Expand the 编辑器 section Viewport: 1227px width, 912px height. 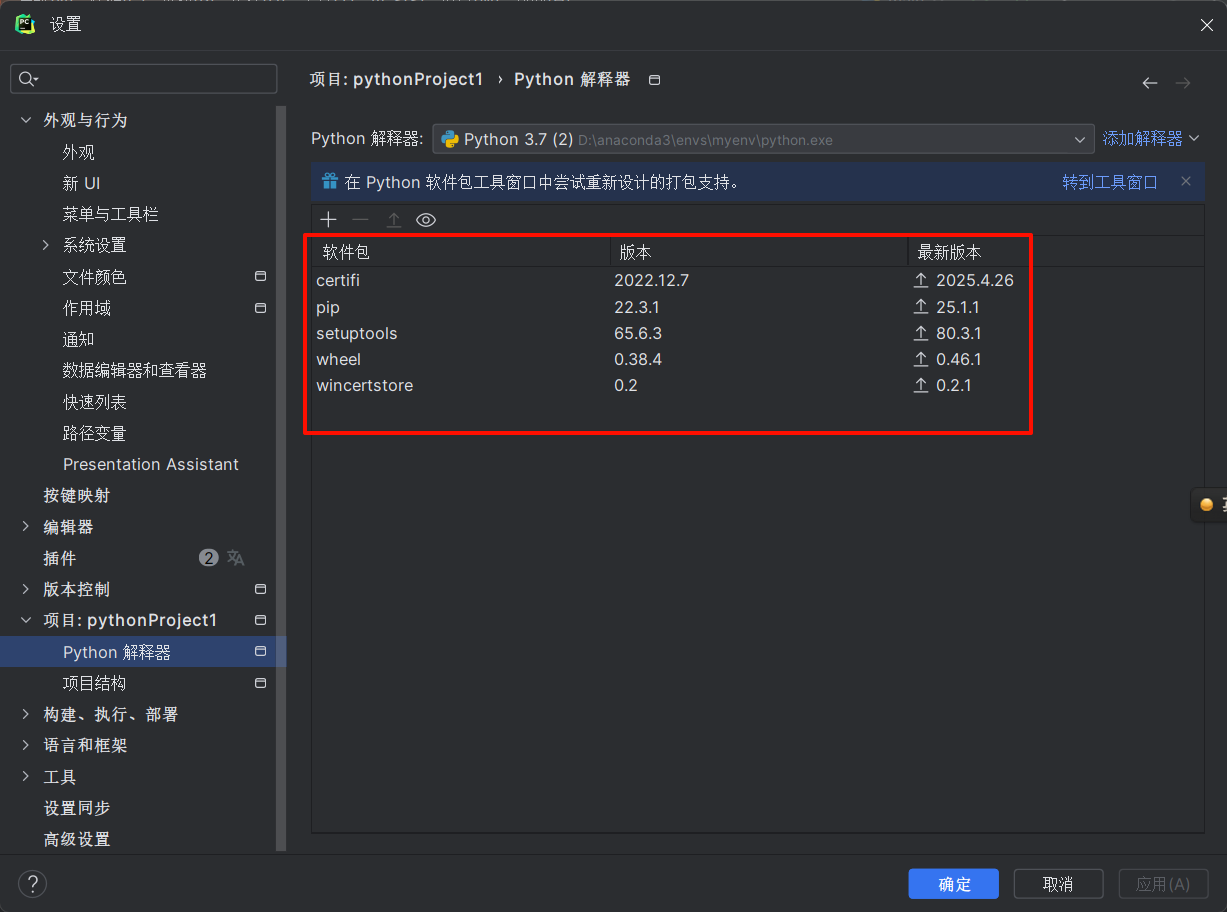point(26,527)
